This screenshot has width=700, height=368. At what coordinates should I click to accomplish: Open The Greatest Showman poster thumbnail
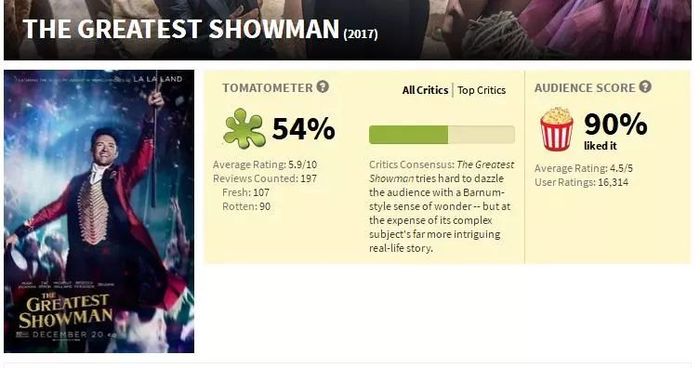99,211
